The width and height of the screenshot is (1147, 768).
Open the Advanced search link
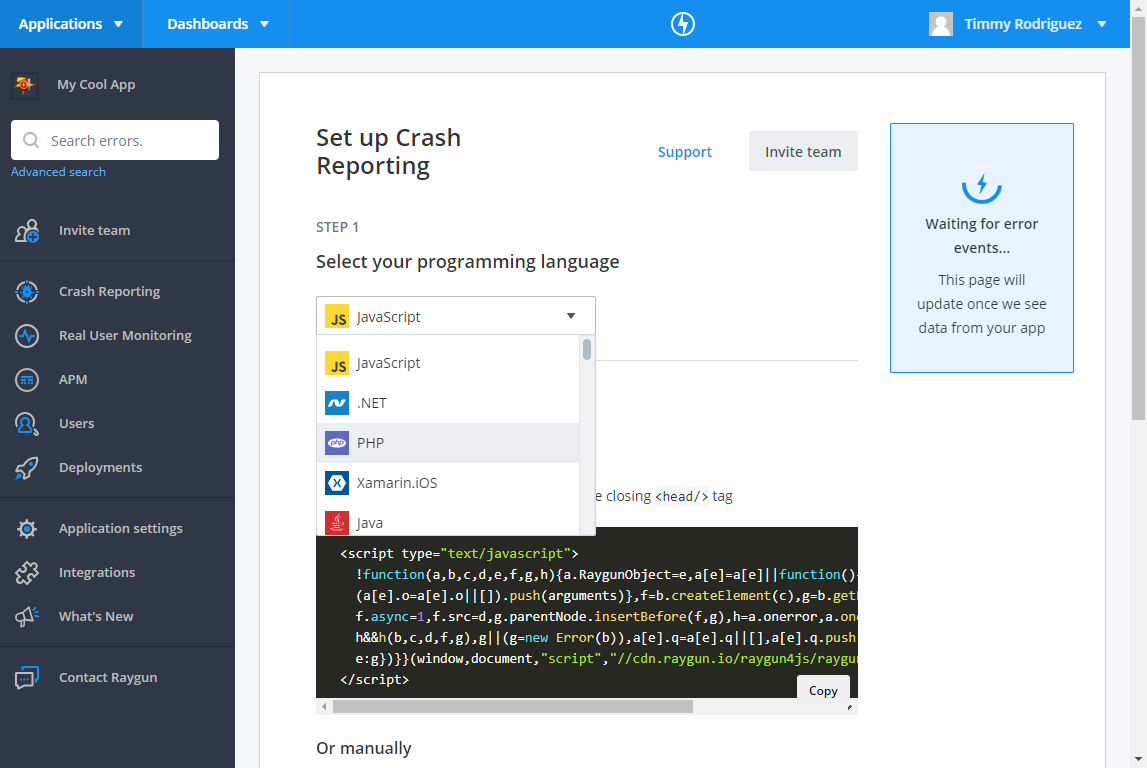coord(59,172)
